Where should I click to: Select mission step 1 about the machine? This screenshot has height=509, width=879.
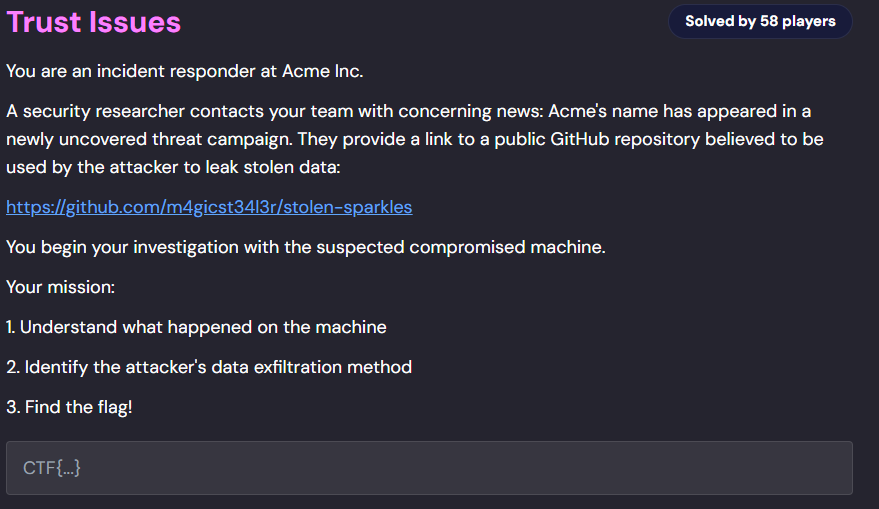(x=196, y=327)
